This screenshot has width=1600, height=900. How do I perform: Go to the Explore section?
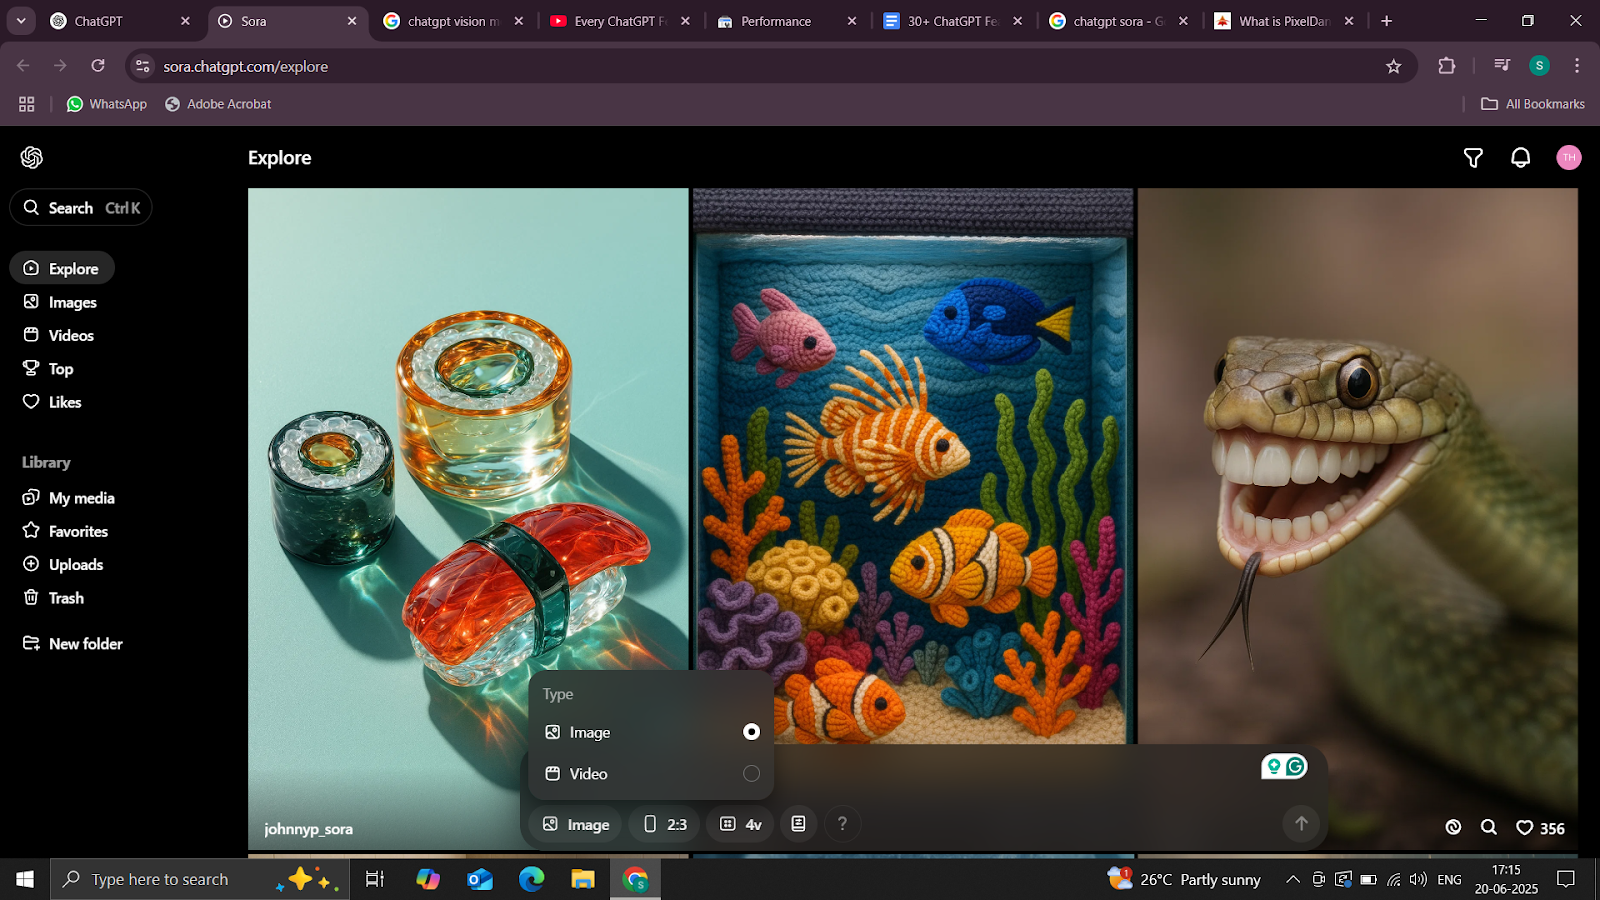pos(62,268)
